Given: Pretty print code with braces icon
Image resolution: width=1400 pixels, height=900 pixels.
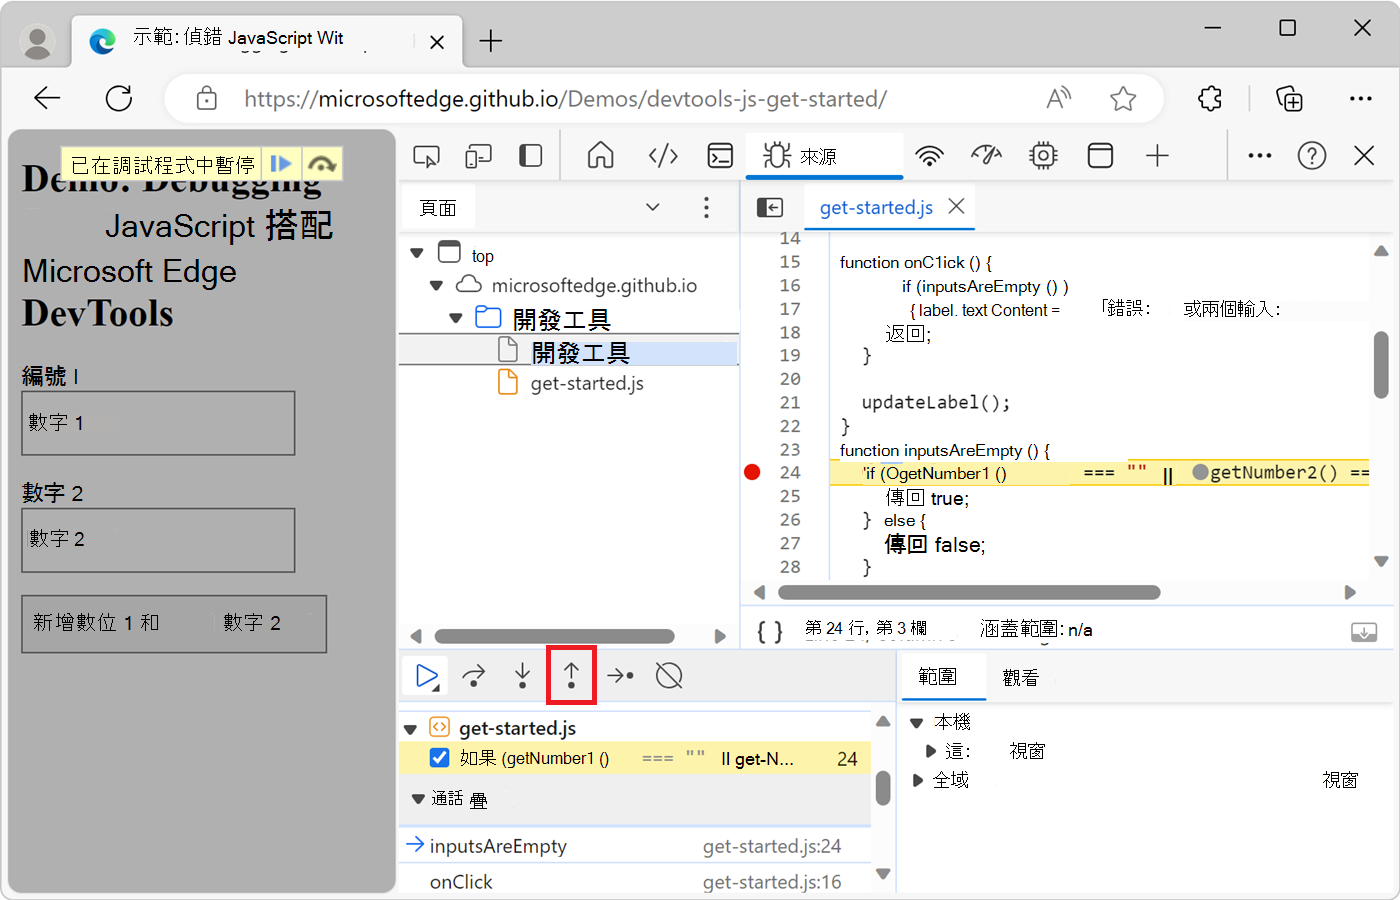Looking at the screenshot, I should [770, 631].
